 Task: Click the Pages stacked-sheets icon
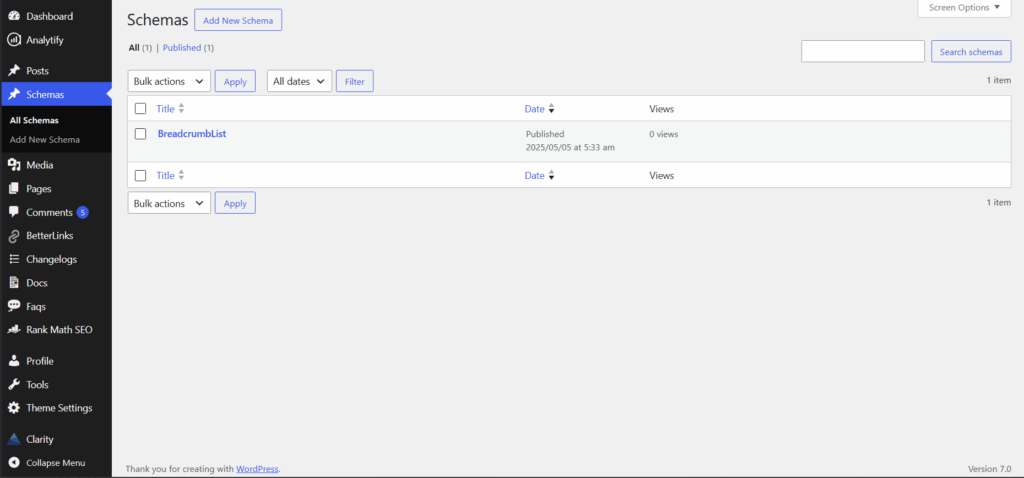point(14,189)
